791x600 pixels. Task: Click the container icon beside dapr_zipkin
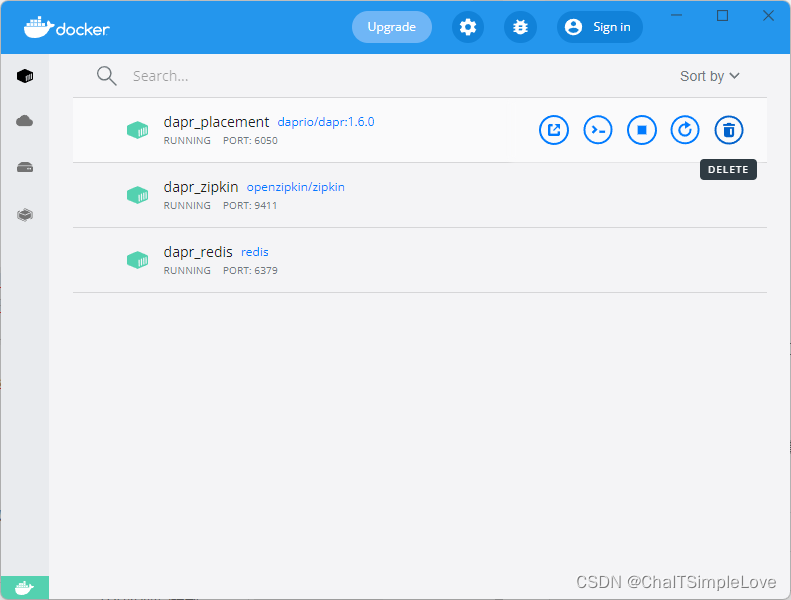click(x=137, y=195)
